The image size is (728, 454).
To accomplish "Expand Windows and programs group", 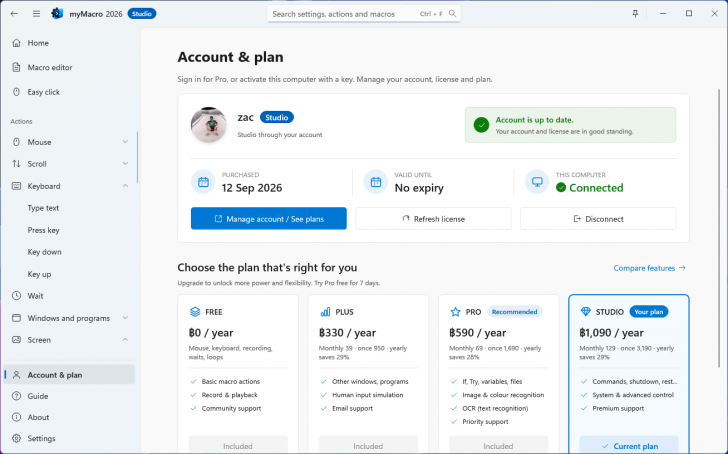I will pos(70,318).
